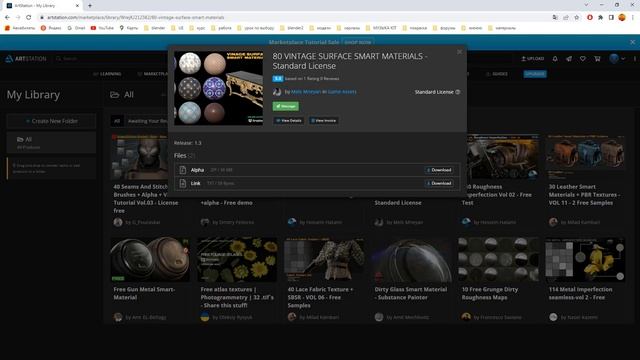The height and width of the screenshot is (360, 640).
Task: Open the Guides menu
Action: tap(497, 74)
